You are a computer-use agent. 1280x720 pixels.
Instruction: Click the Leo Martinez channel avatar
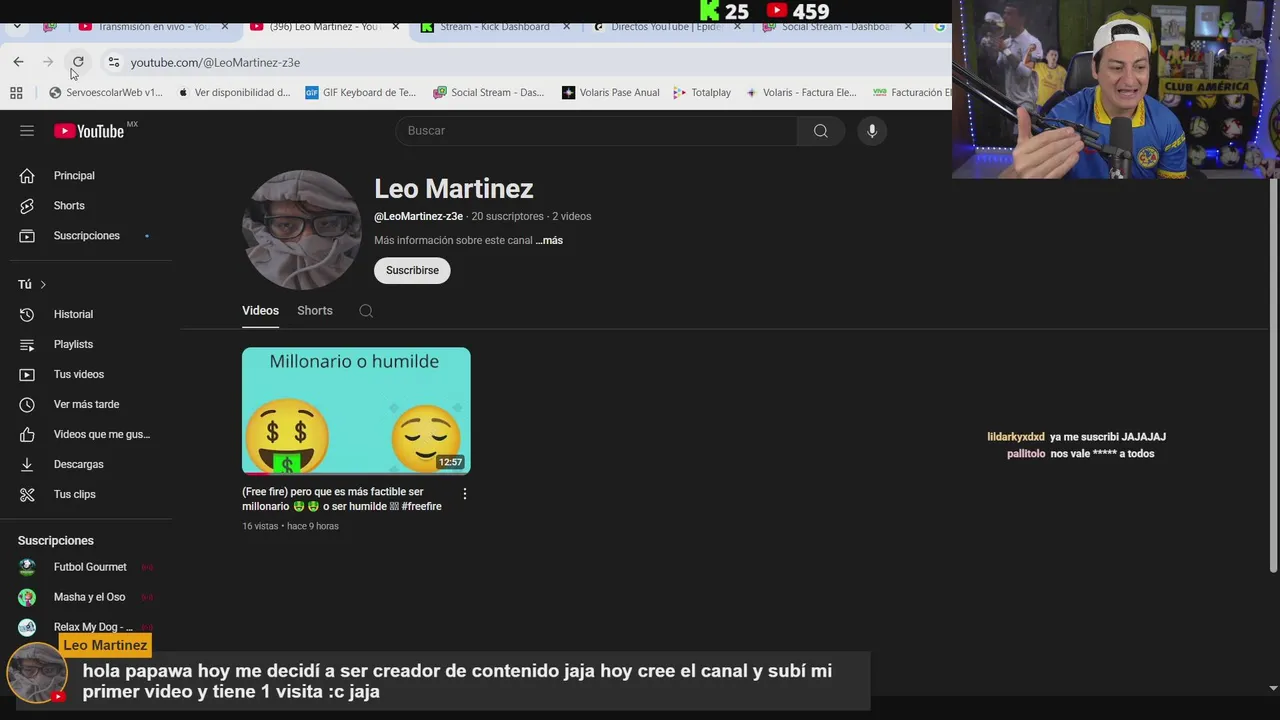click(301, 230)
